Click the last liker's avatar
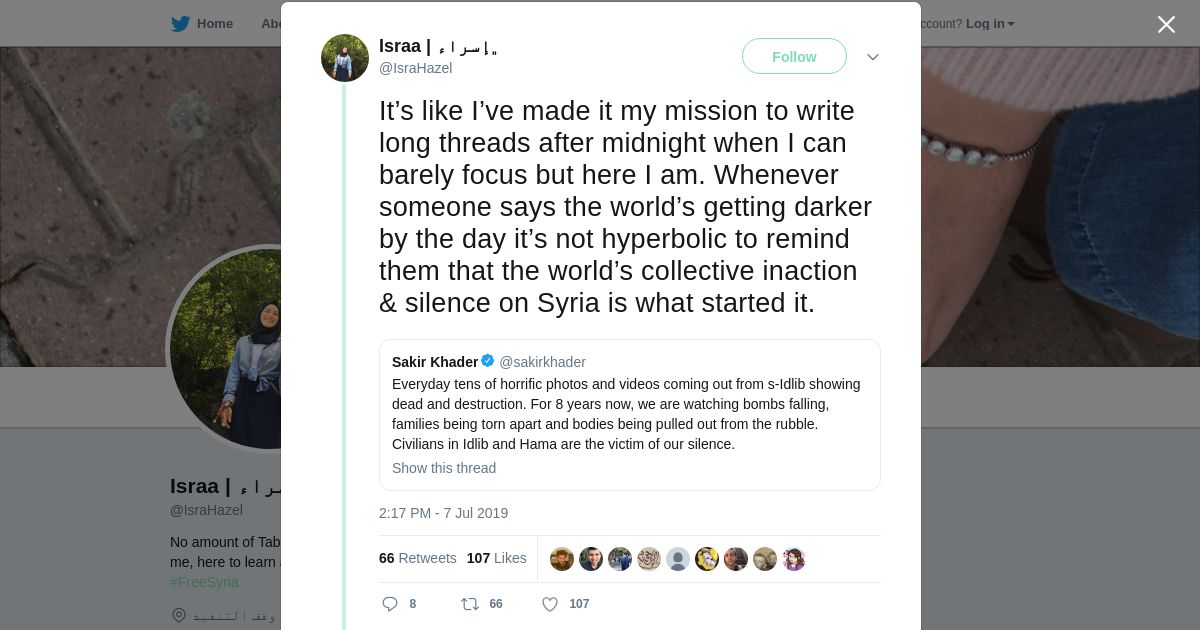This screenshot has width=1200, height=630. pos(794,559)
